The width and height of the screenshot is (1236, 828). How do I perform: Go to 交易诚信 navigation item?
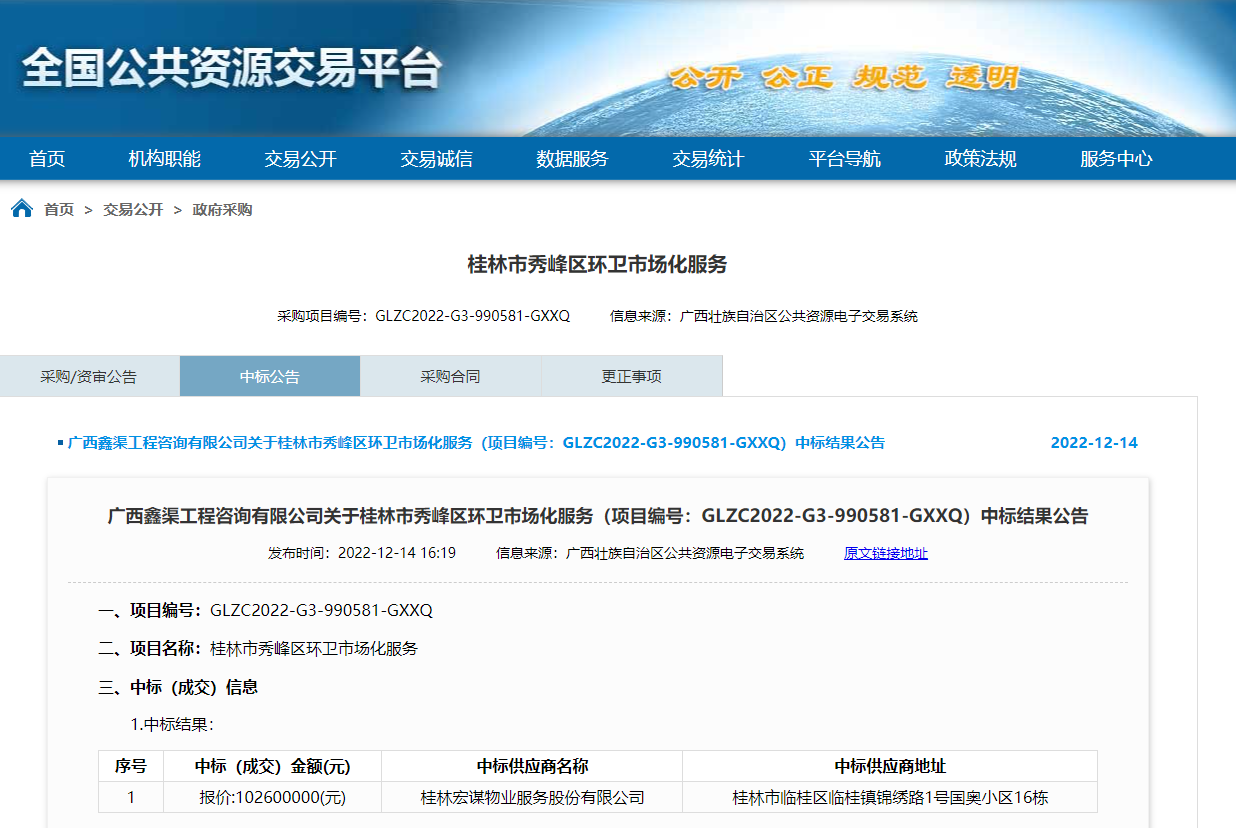(x=437, y=159)
